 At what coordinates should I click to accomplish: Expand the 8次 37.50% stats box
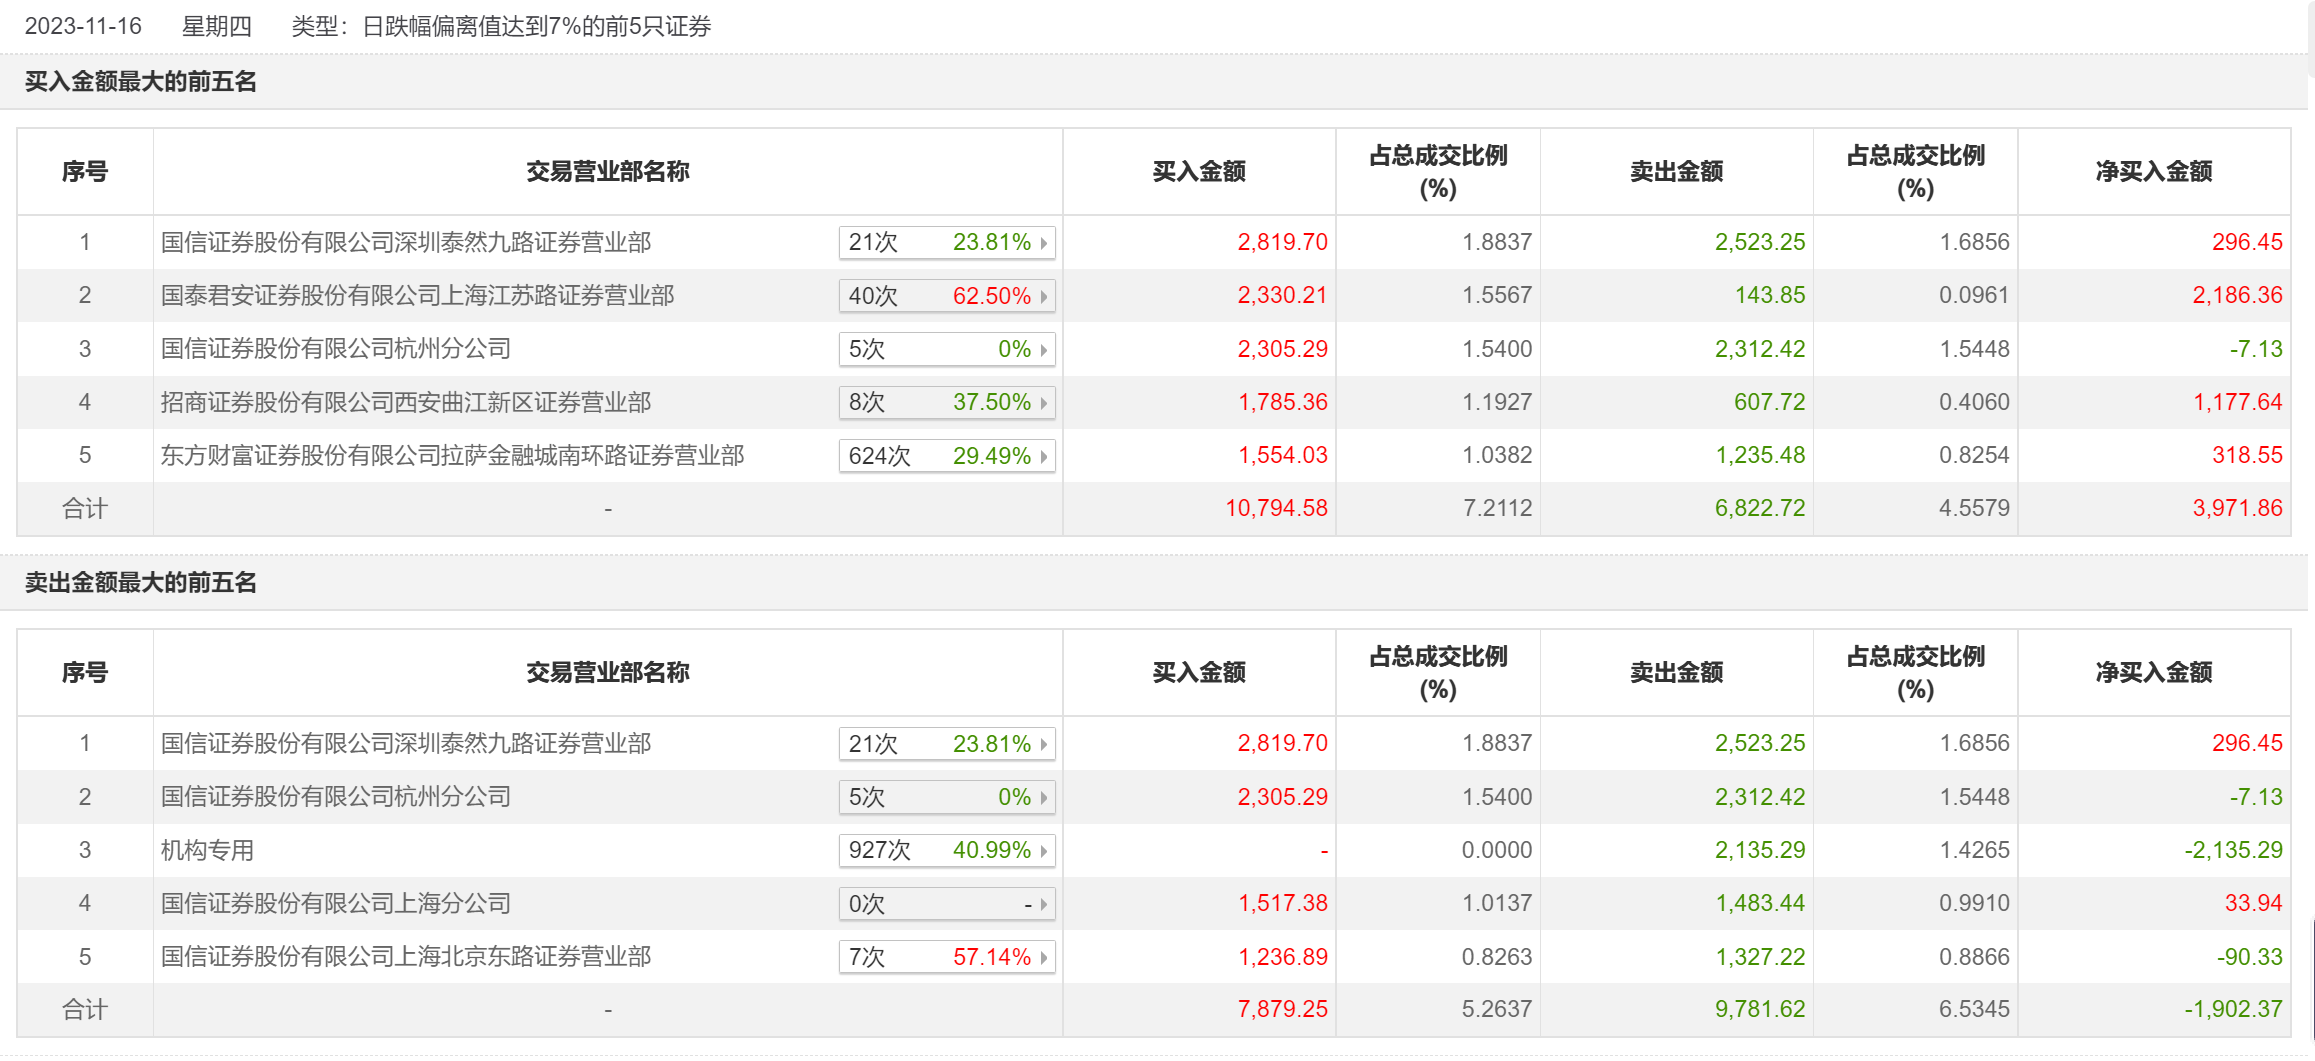947,403
